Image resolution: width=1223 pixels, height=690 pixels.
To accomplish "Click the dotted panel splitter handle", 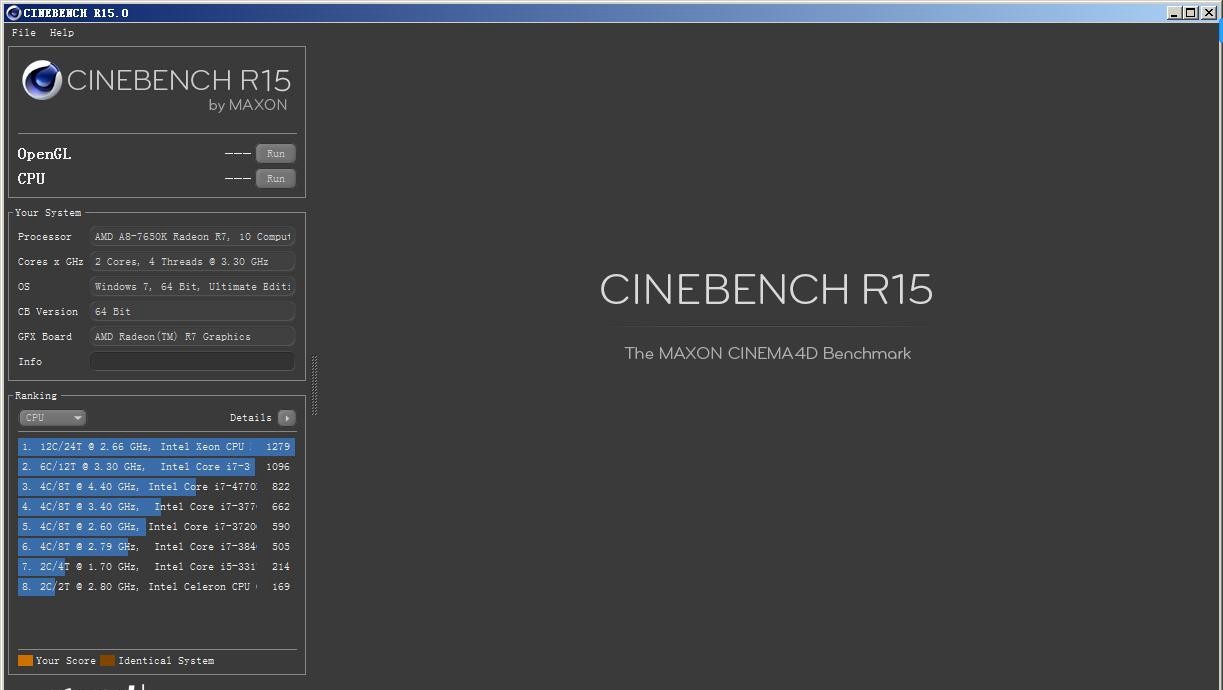I will pos(315,385).
